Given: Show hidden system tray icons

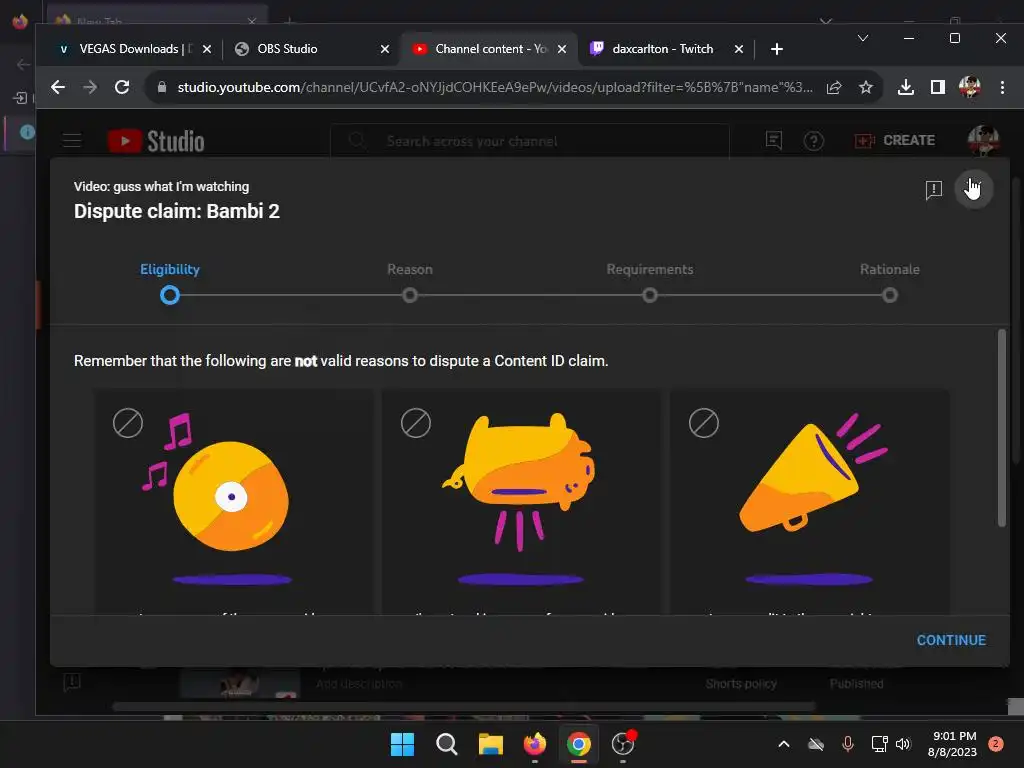Looking at the screenshot, I should click(784, 744).
